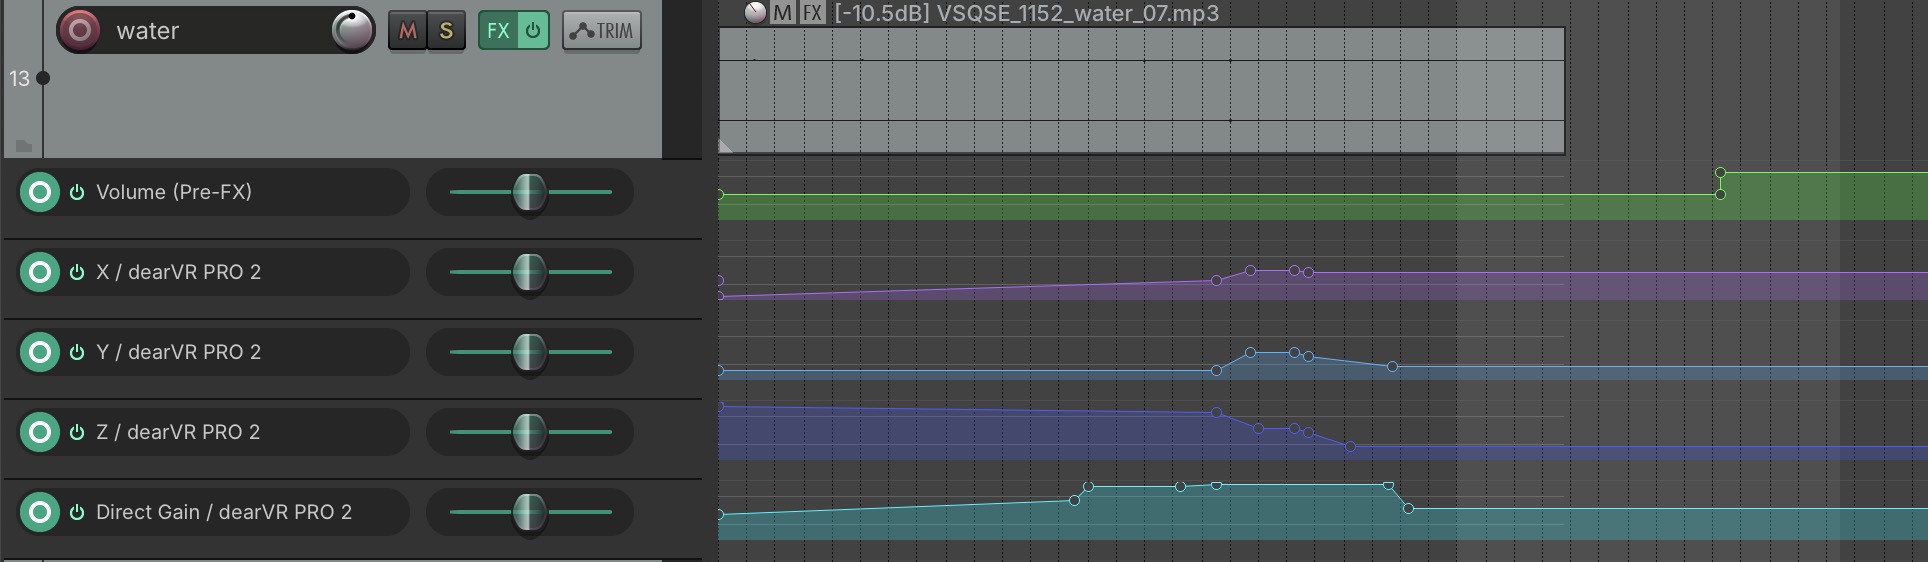1928x562 pixels.
Task: Select the Volume (Pre-FX) envelope label
Action: click(174, 192)
